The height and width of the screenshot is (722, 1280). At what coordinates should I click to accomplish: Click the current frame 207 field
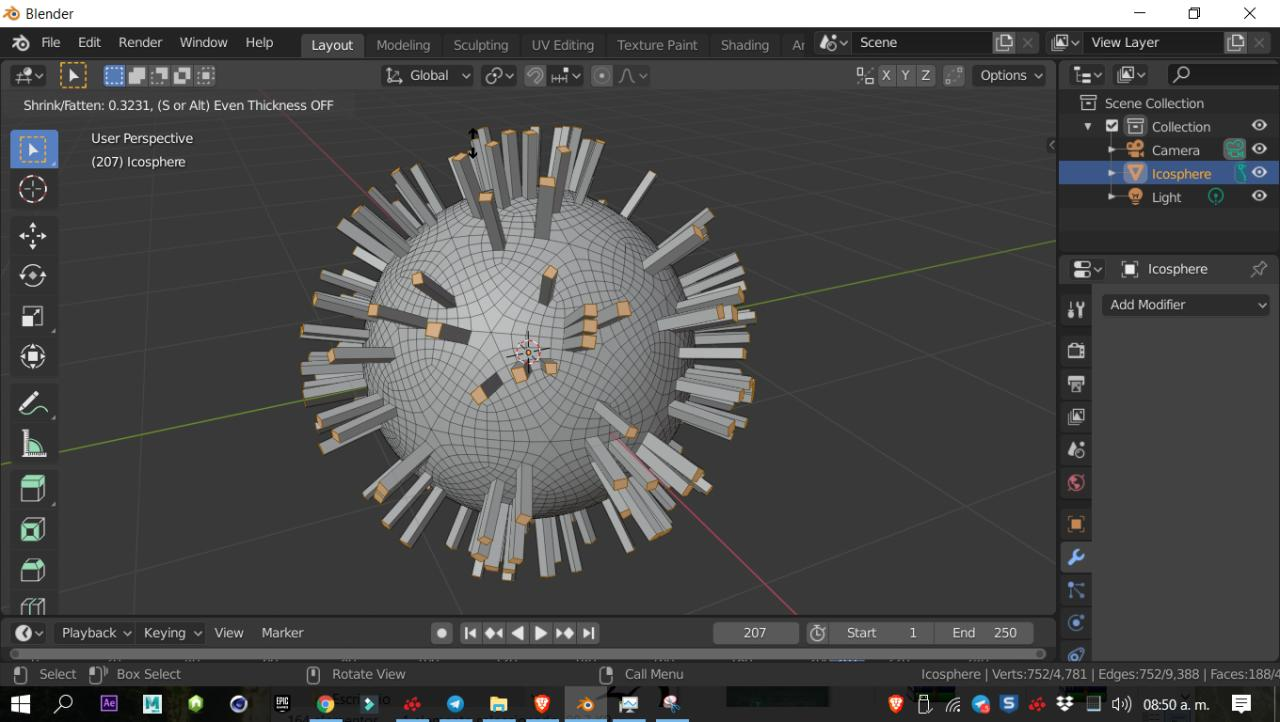point(755,633)
